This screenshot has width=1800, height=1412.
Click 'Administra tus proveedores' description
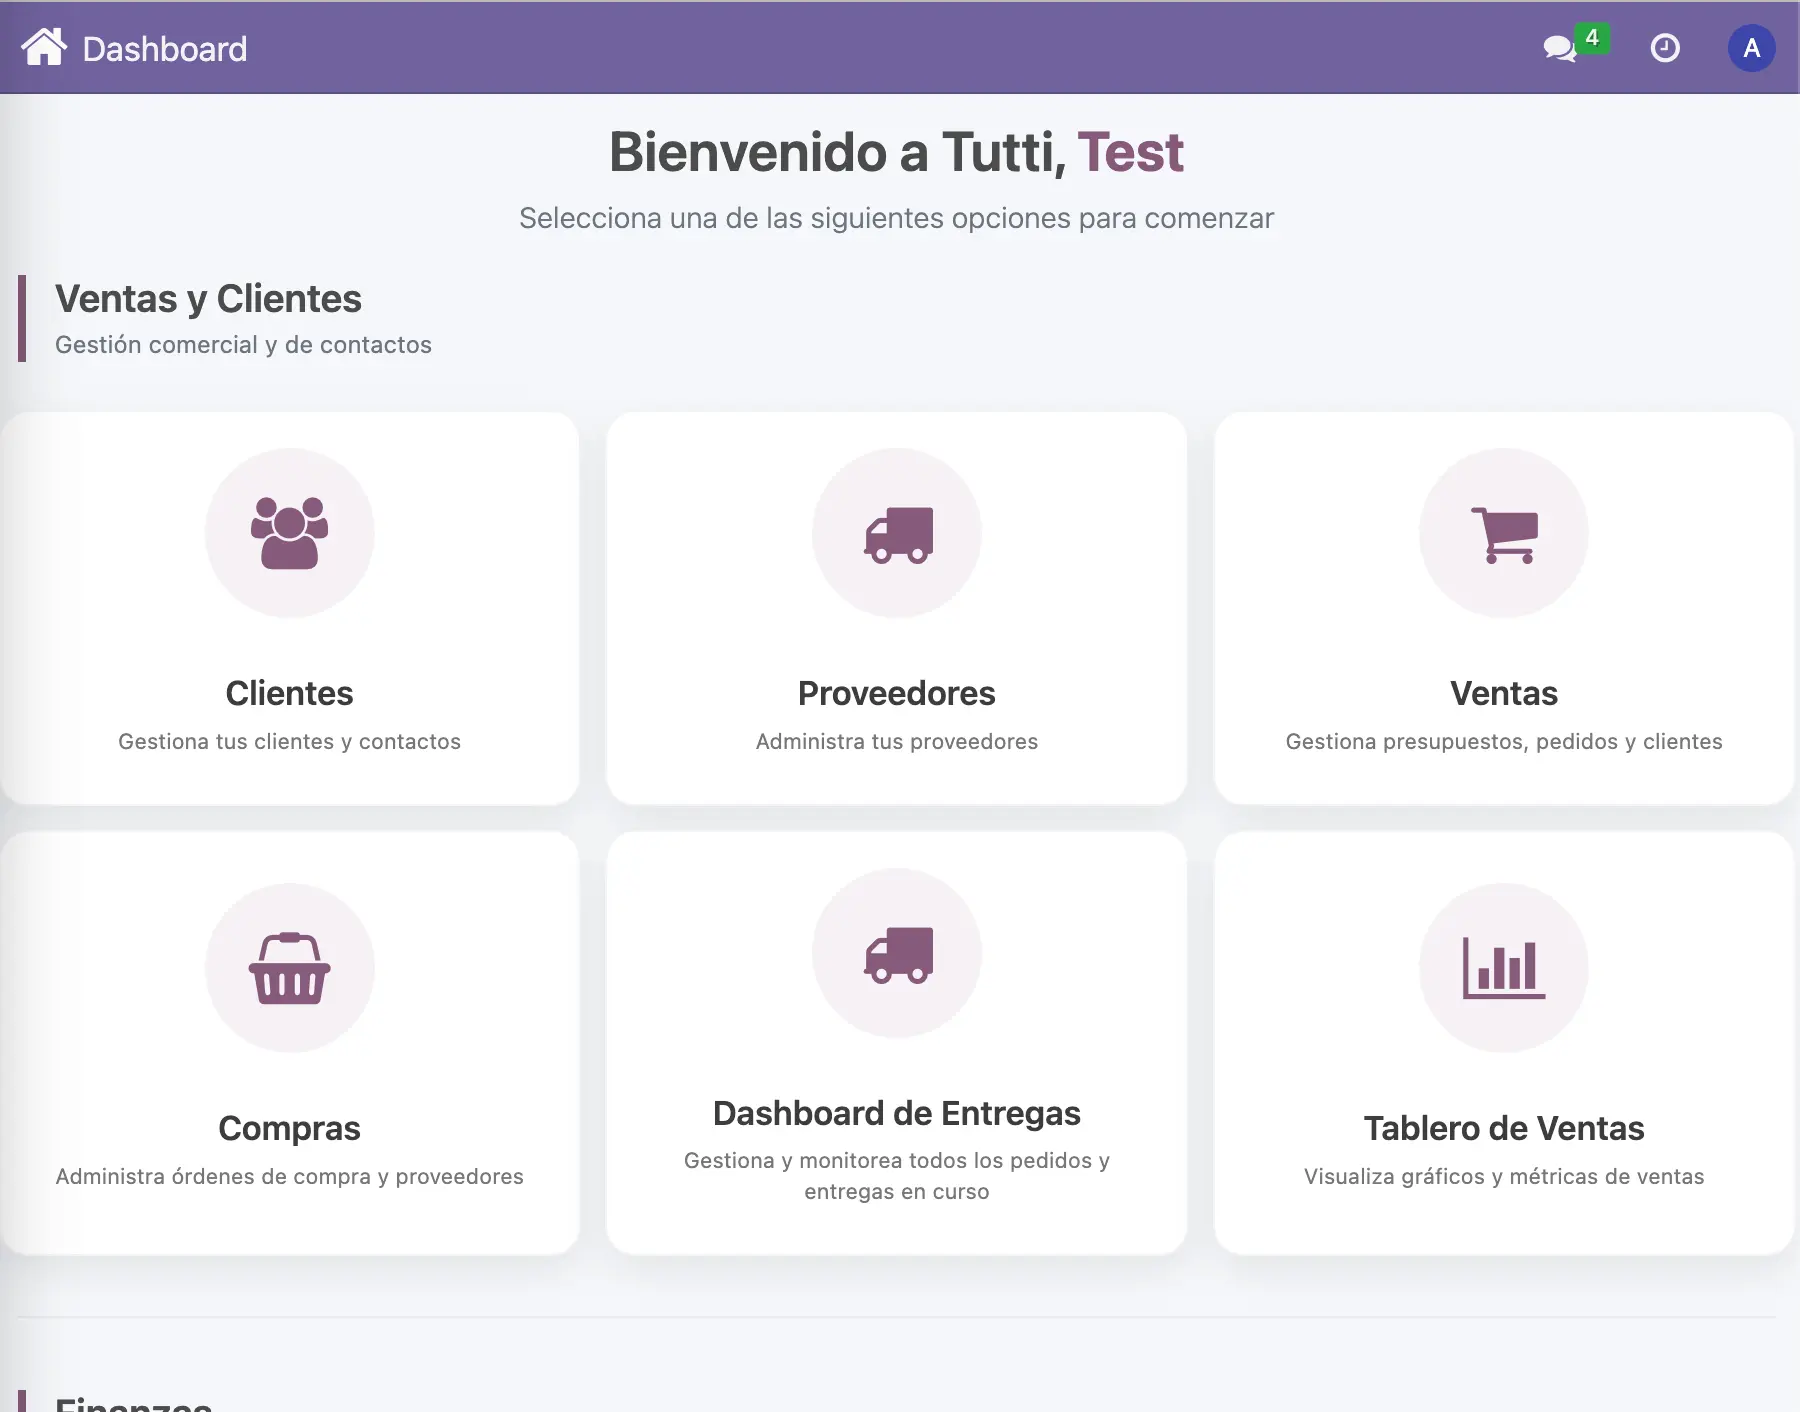[896, 742]
